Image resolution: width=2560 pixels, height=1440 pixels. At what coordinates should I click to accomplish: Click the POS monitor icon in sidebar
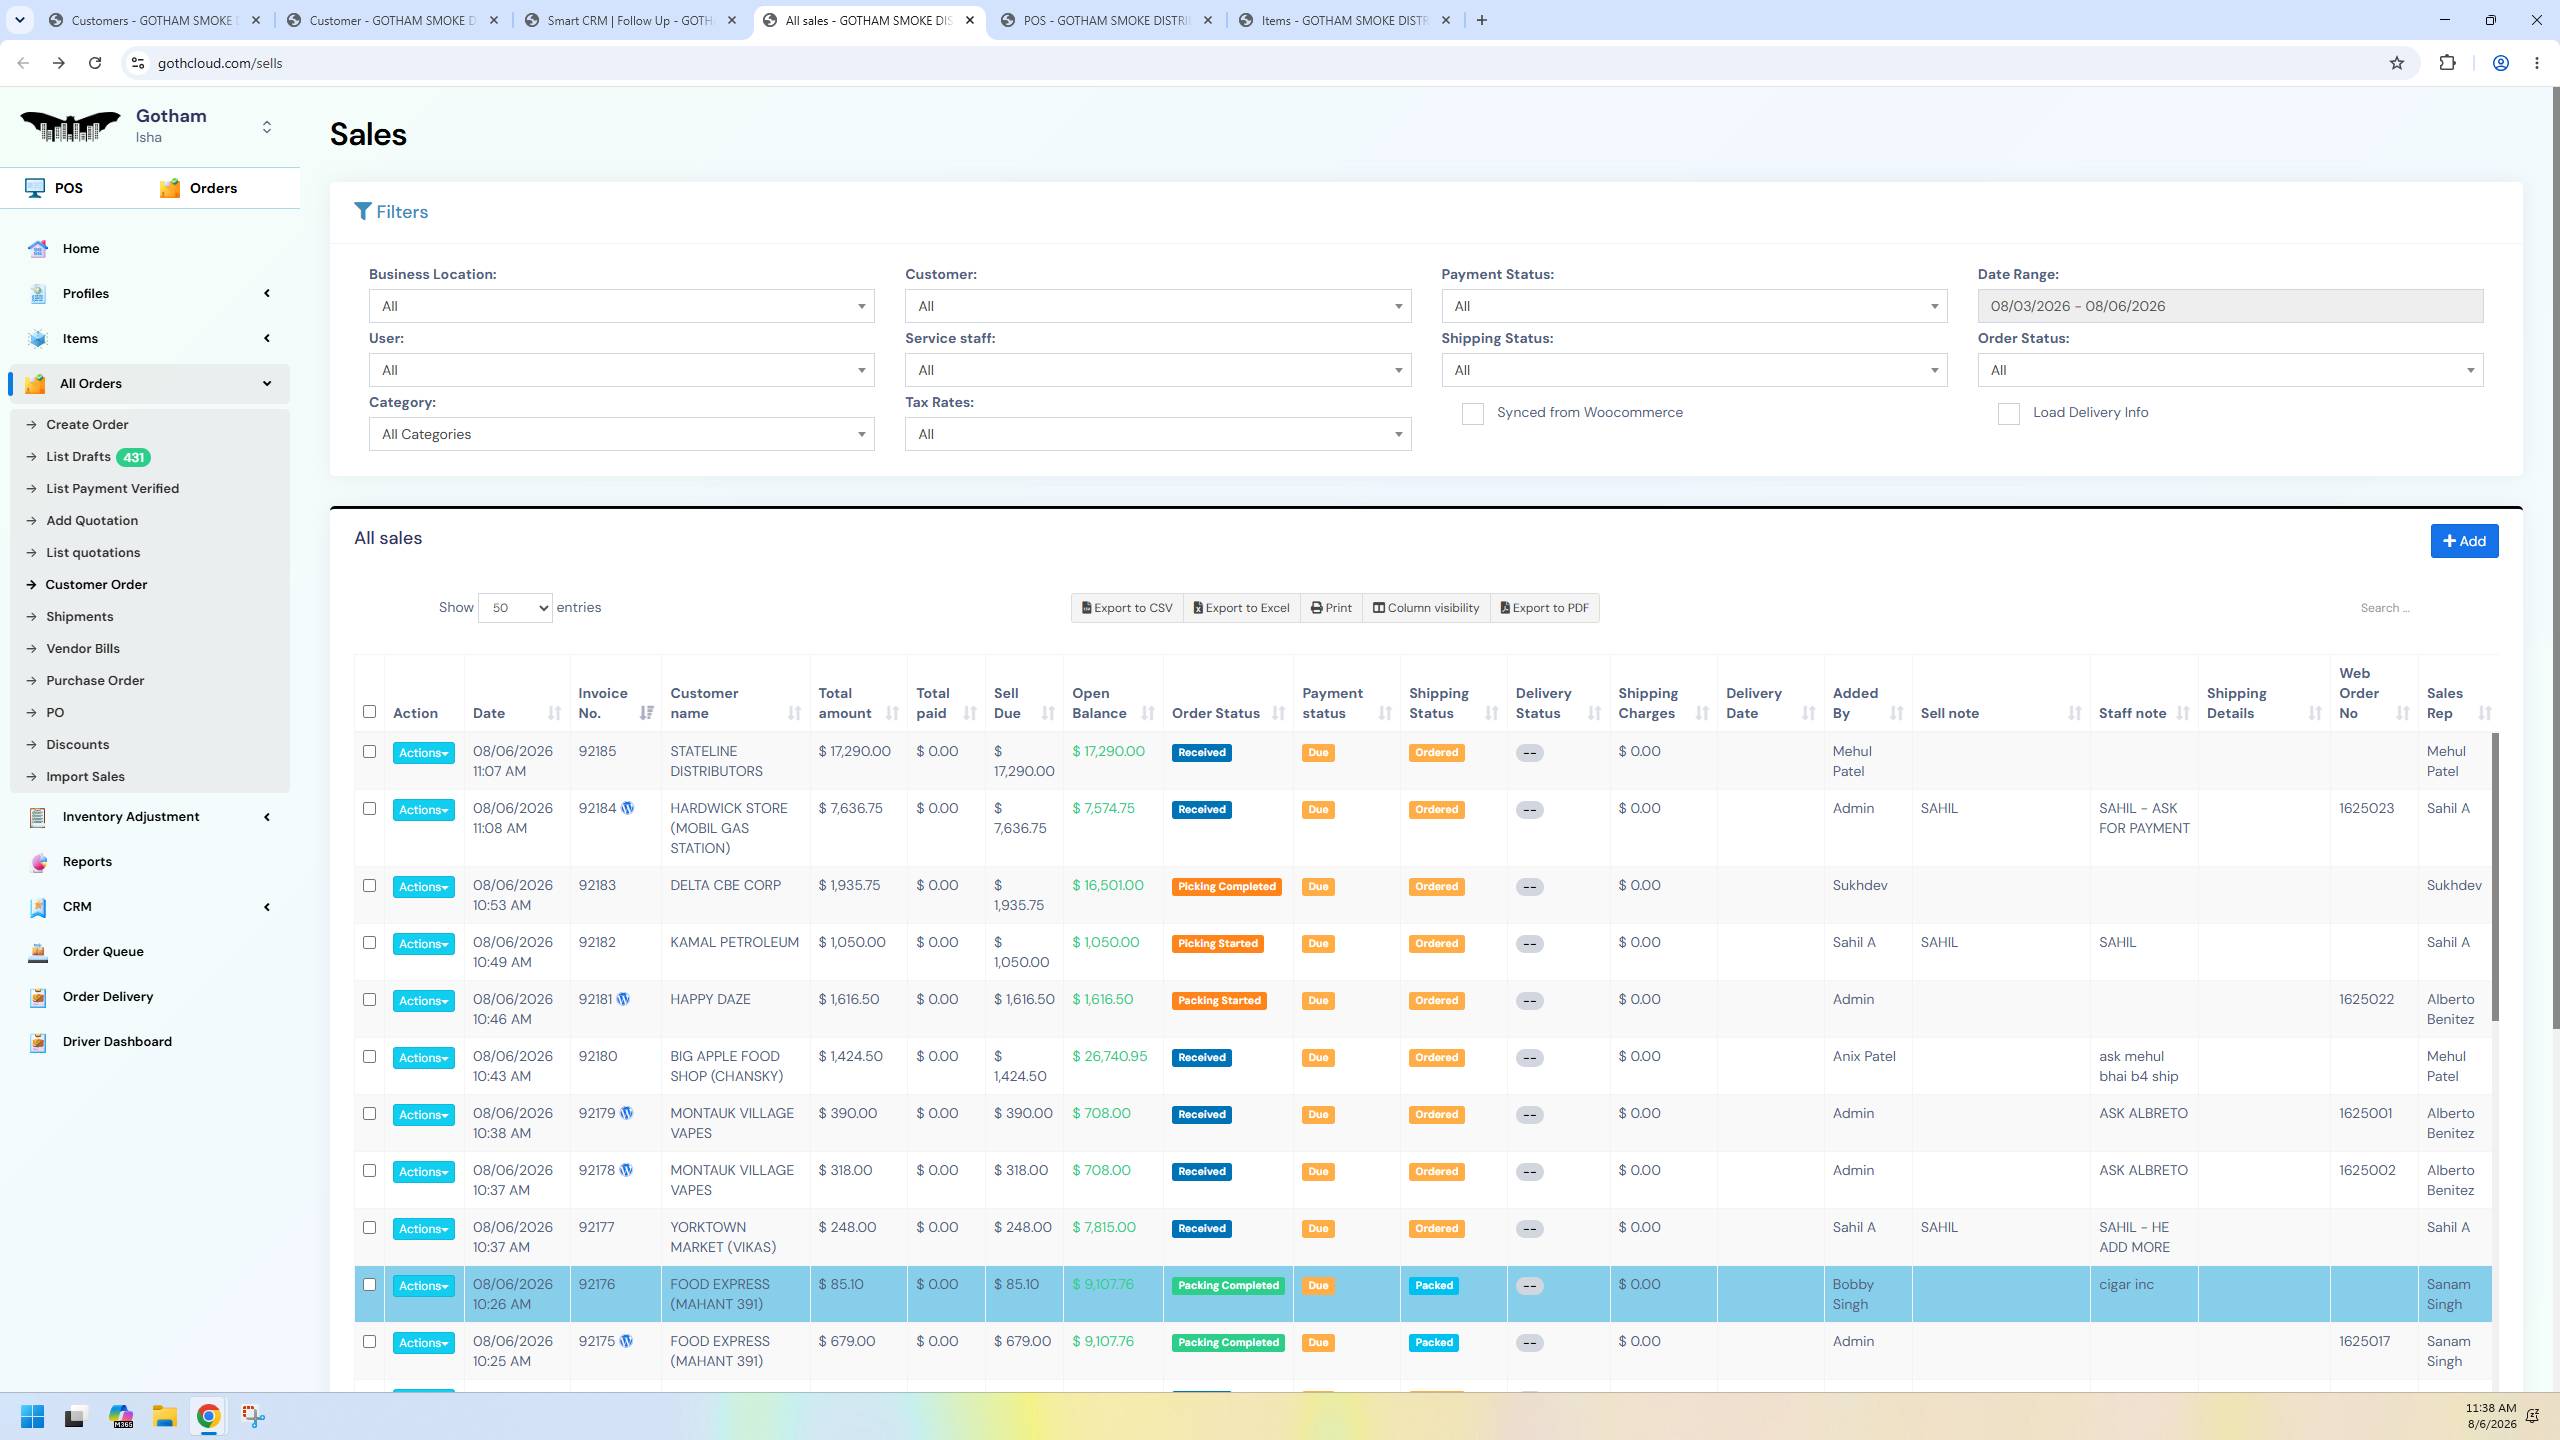[35, 188]
